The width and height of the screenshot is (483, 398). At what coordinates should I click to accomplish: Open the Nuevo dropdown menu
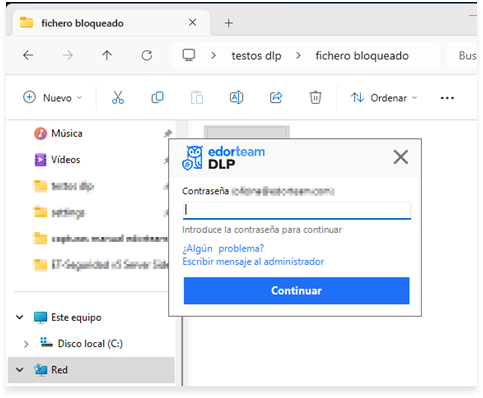point(53,98)
